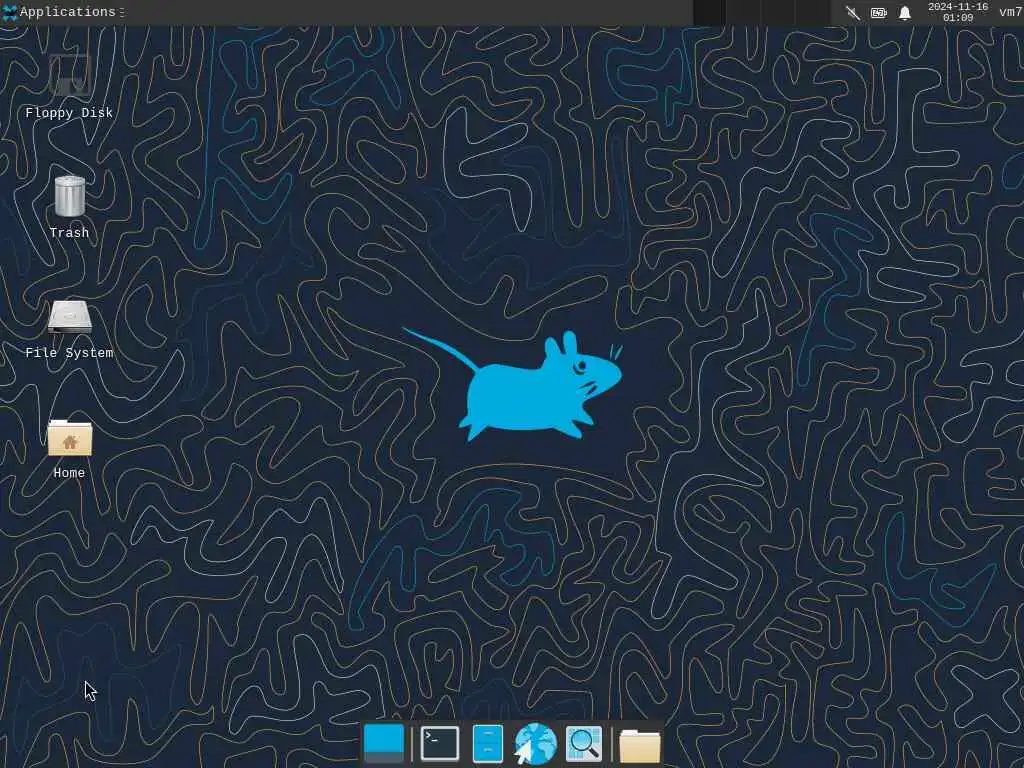
Task: Click the Home label text
Action: point(69,473)
